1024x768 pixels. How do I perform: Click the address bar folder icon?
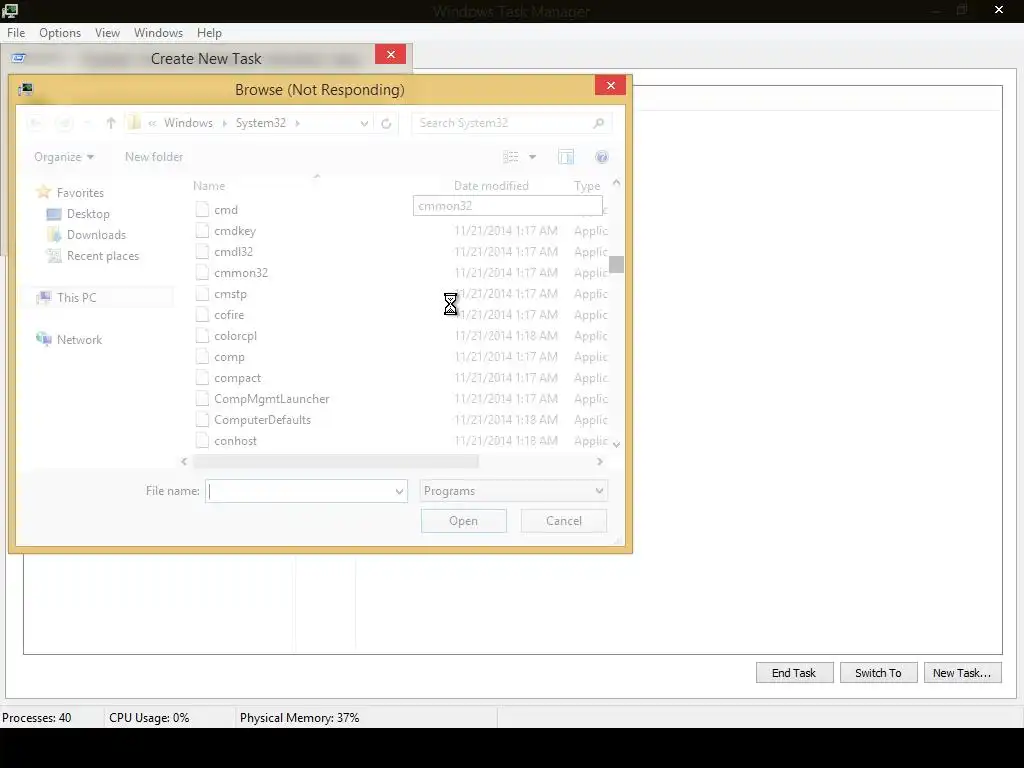[x=134, y=123]
